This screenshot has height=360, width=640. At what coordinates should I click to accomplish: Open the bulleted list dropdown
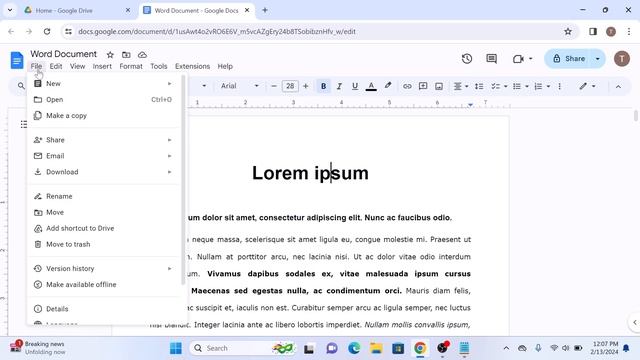tap(521, 86)
